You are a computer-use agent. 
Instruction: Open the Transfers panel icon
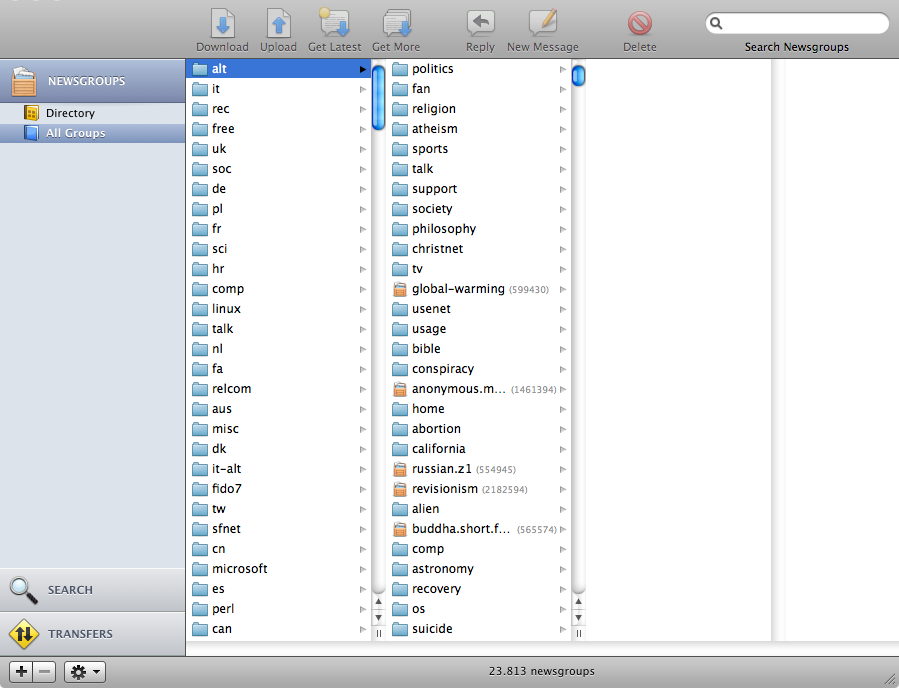[x=24, y=634]
